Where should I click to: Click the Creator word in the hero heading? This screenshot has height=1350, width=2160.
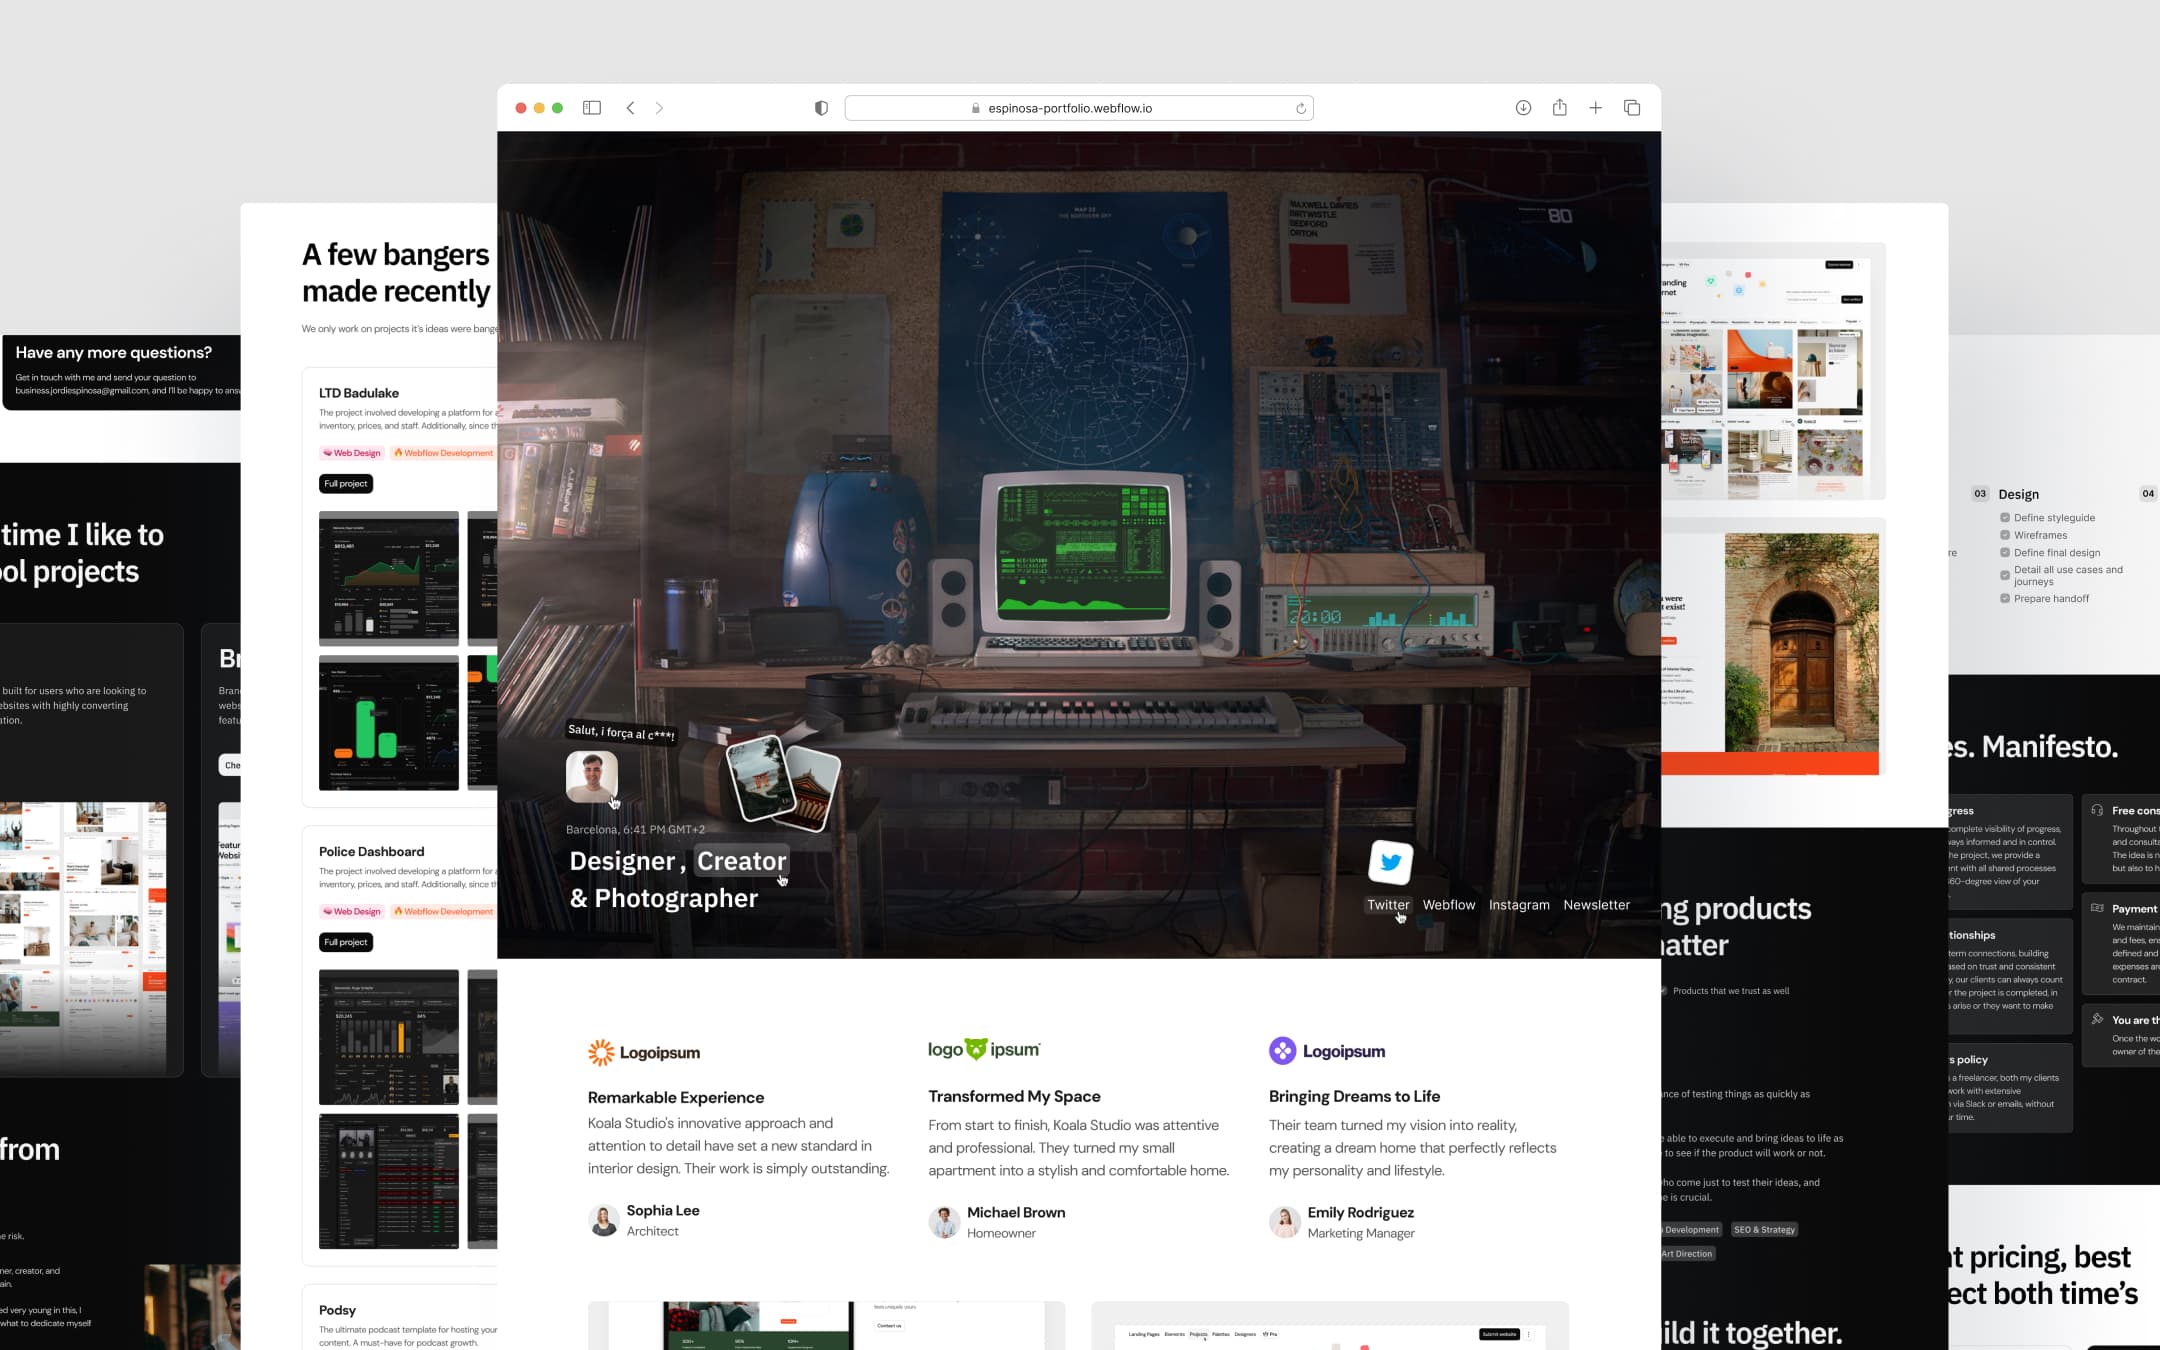pos(741,861)
